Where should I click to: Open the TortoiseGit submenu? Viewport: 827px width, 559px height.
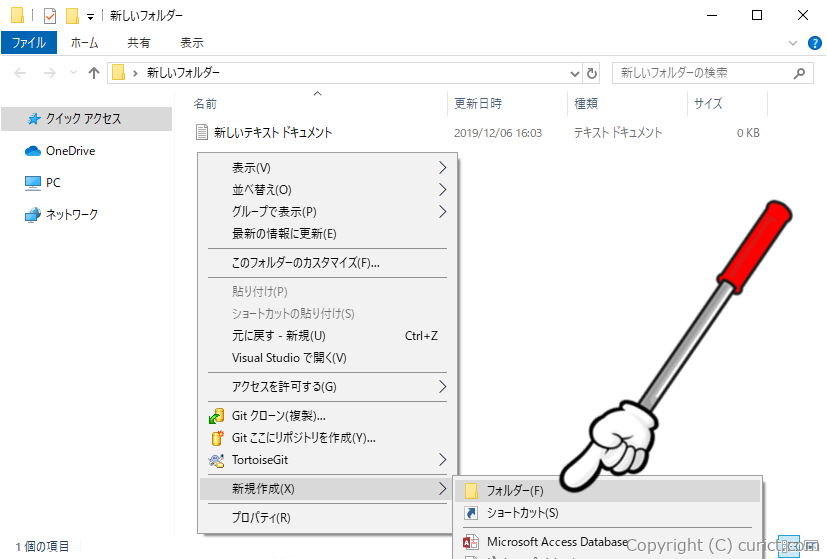(327, 460)
